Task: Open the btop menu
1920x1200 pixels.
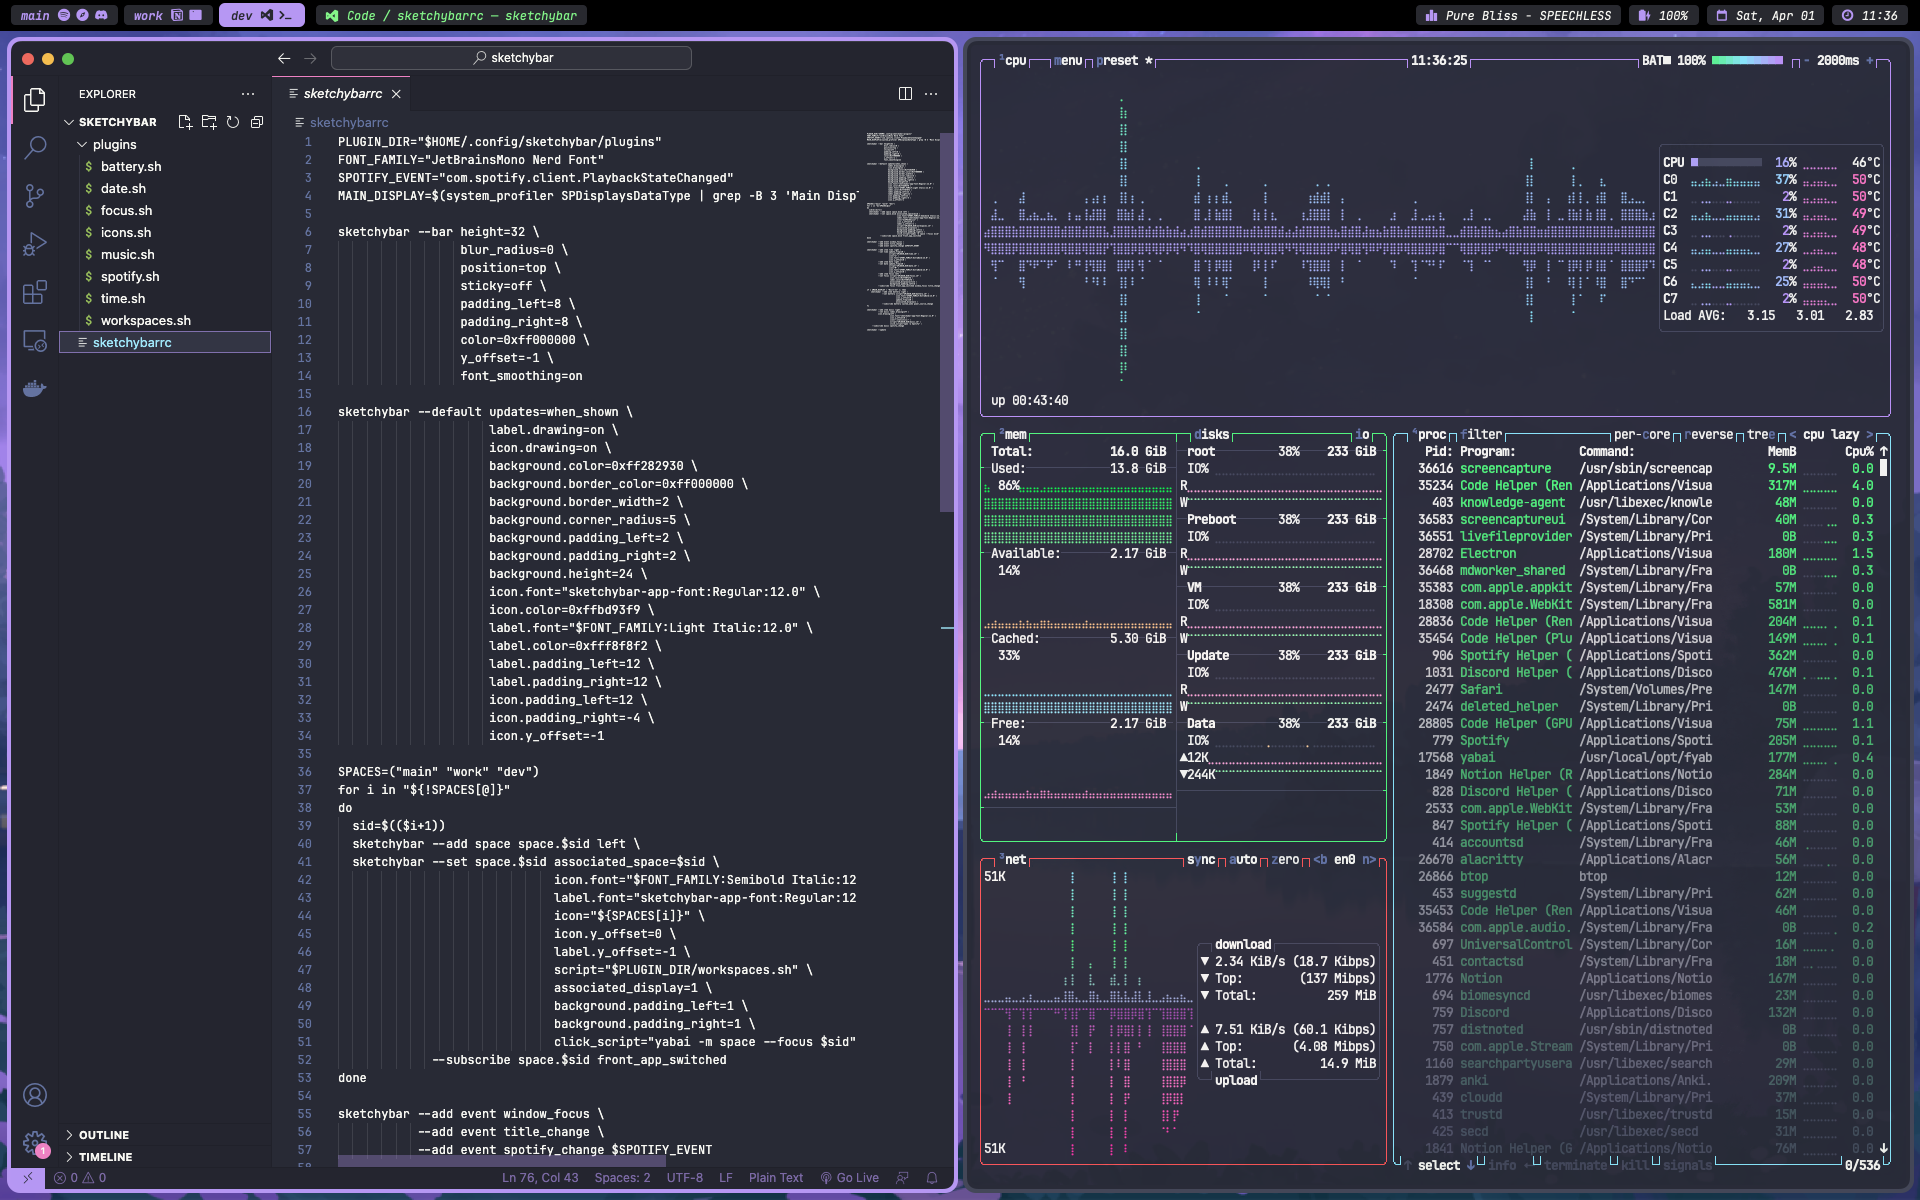Action: click(1067, 61)
